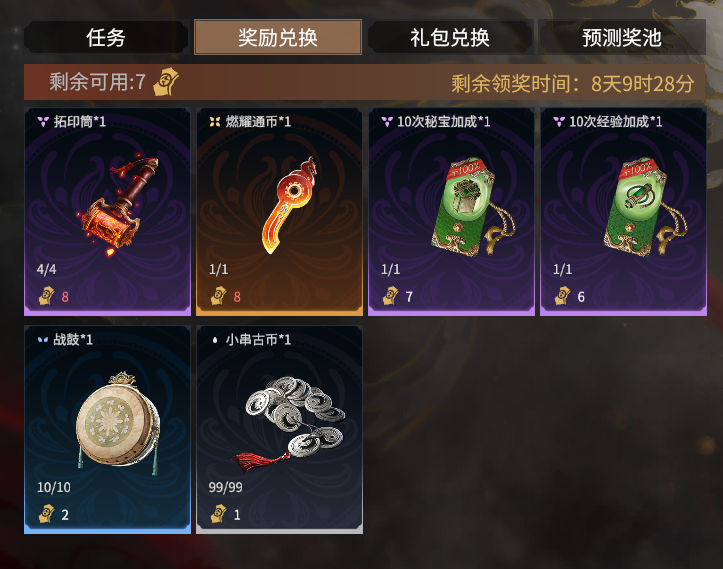Click the 战鼓 drum item icon
723x569 pixels.
point(118,423)
